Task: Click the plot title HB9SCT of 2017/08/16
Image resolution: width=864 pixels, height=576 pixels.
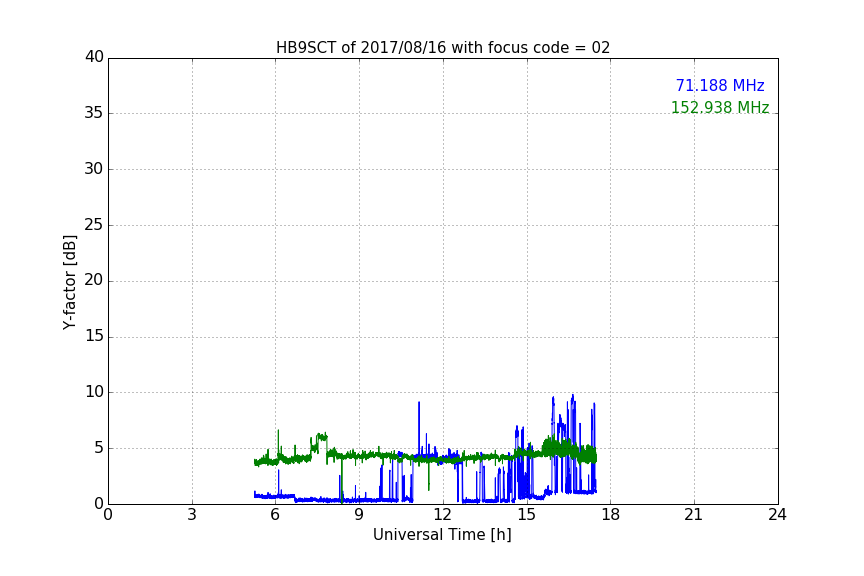Action: click(443, 48)
